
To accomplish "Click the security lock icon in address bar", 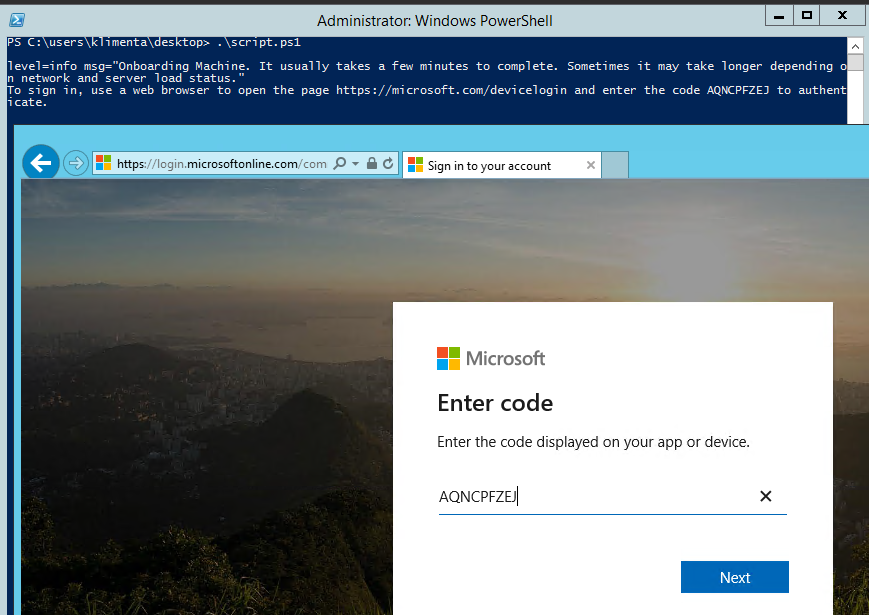I will (372, 163).
